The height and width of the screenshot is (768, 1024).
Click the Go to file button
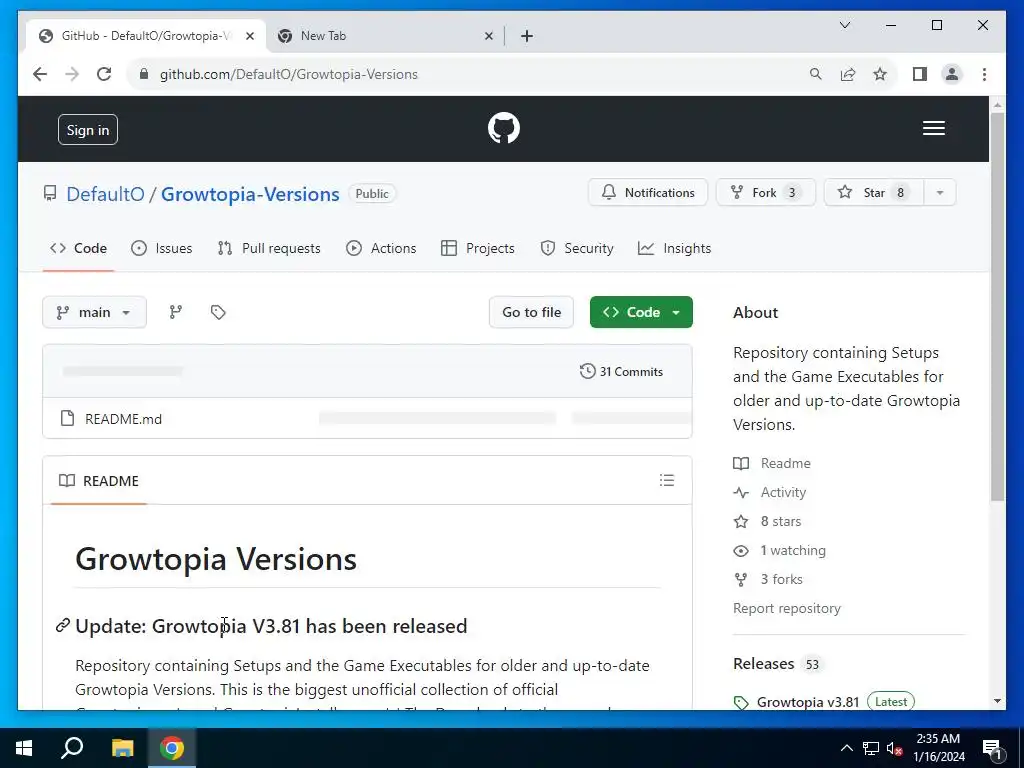point(531,312)
